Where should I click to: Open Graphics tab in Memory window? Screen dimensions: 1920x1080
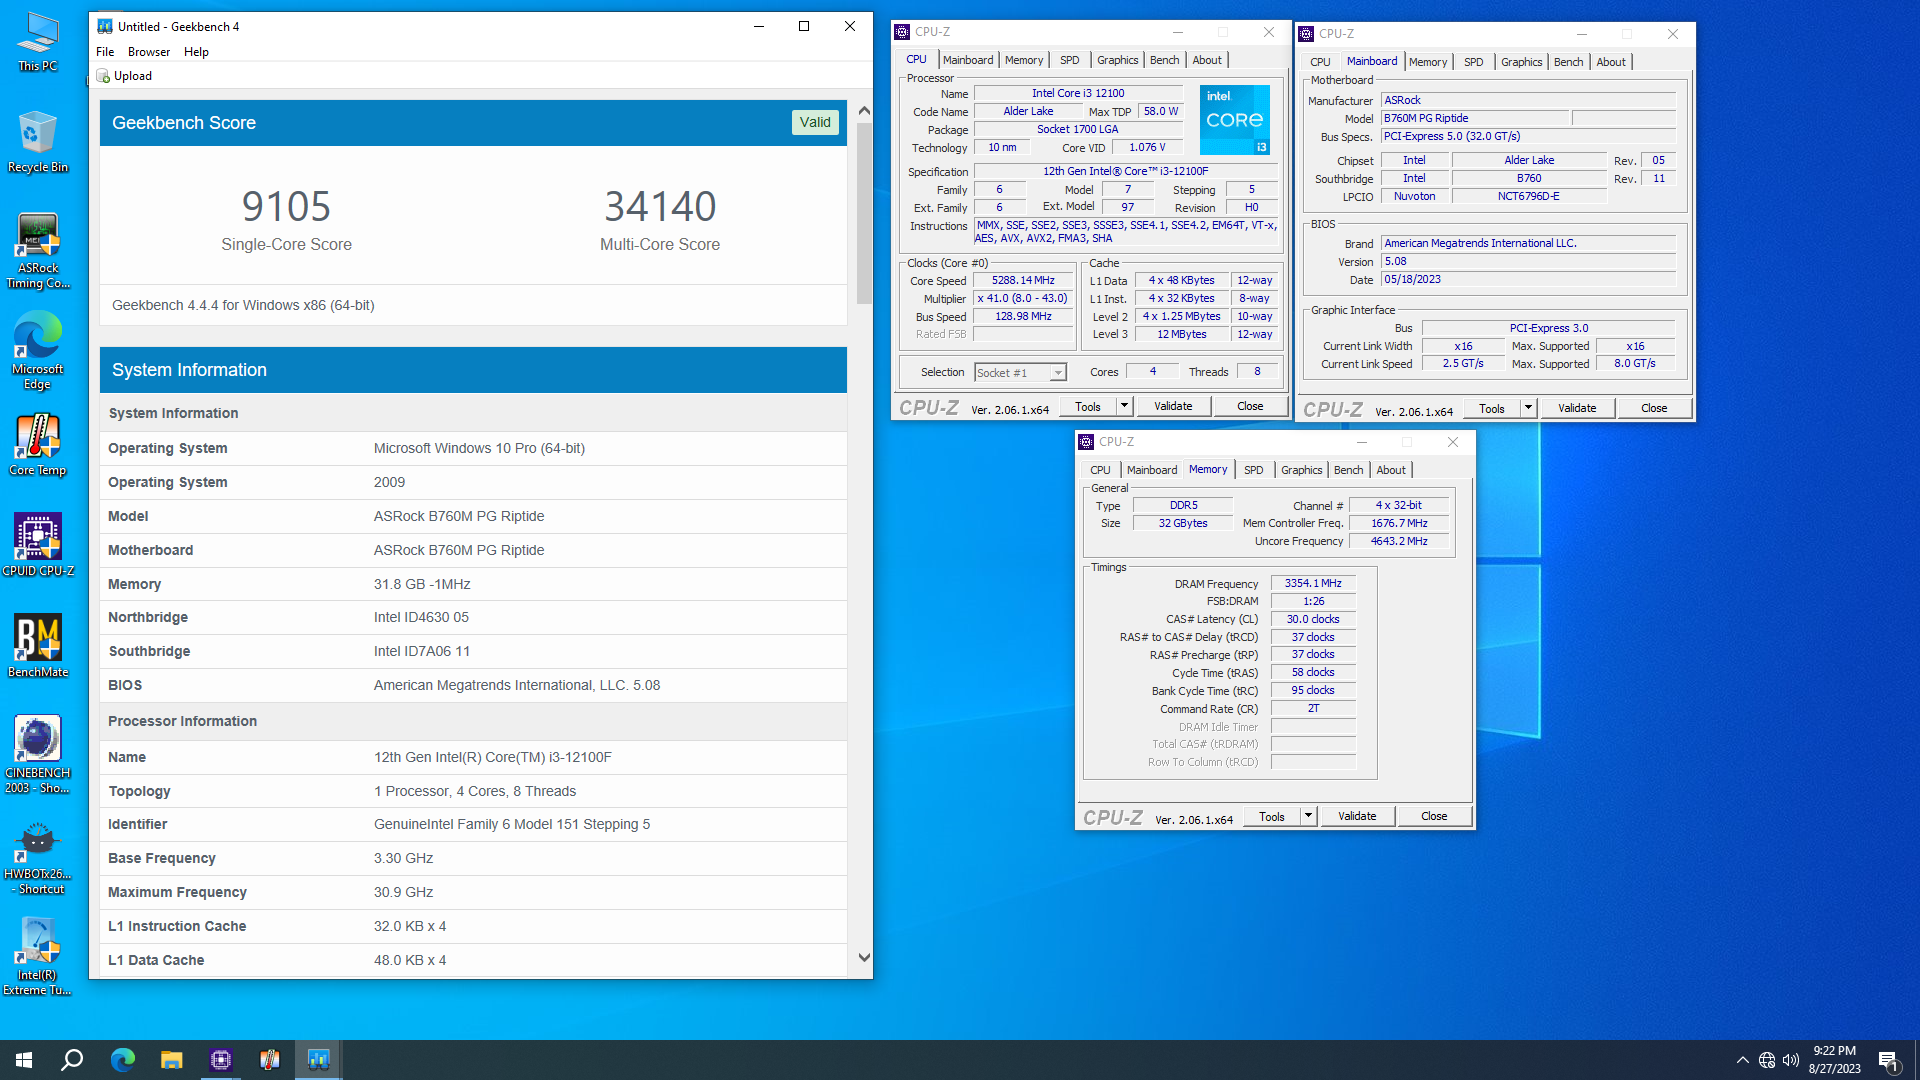(x=1301, y=470)
